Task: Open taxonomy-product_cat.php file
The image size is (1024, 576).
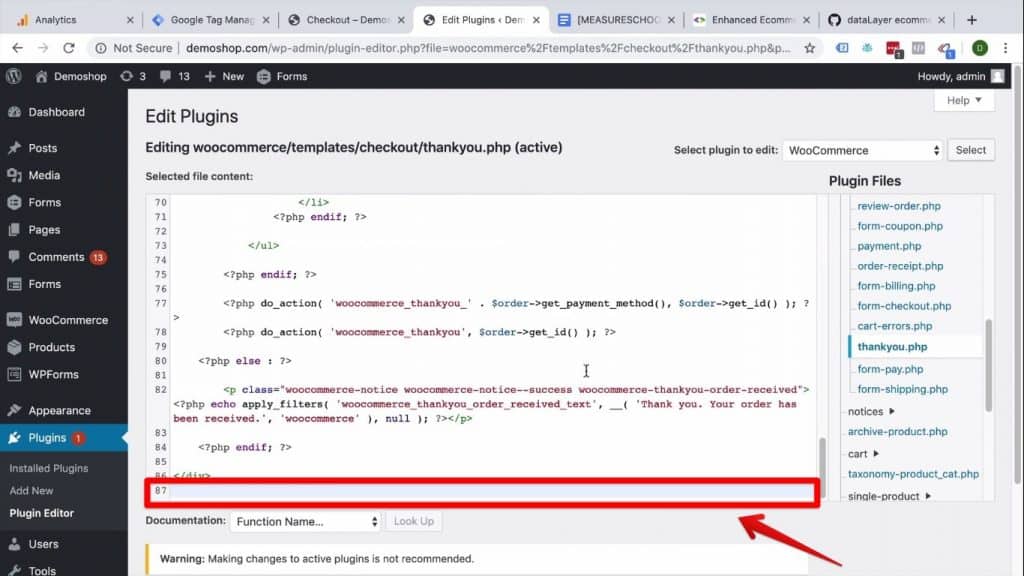Action: (x=913, y=474)
